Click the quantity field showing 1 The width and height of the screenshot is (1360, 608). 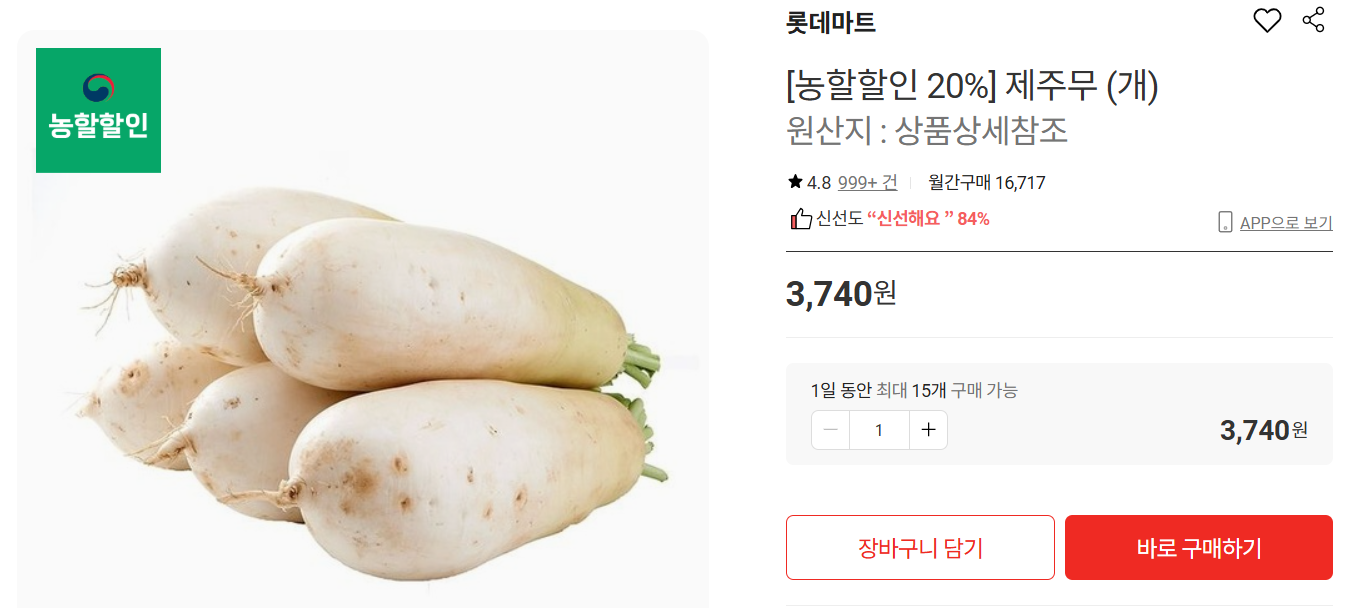tap(879, 430)
